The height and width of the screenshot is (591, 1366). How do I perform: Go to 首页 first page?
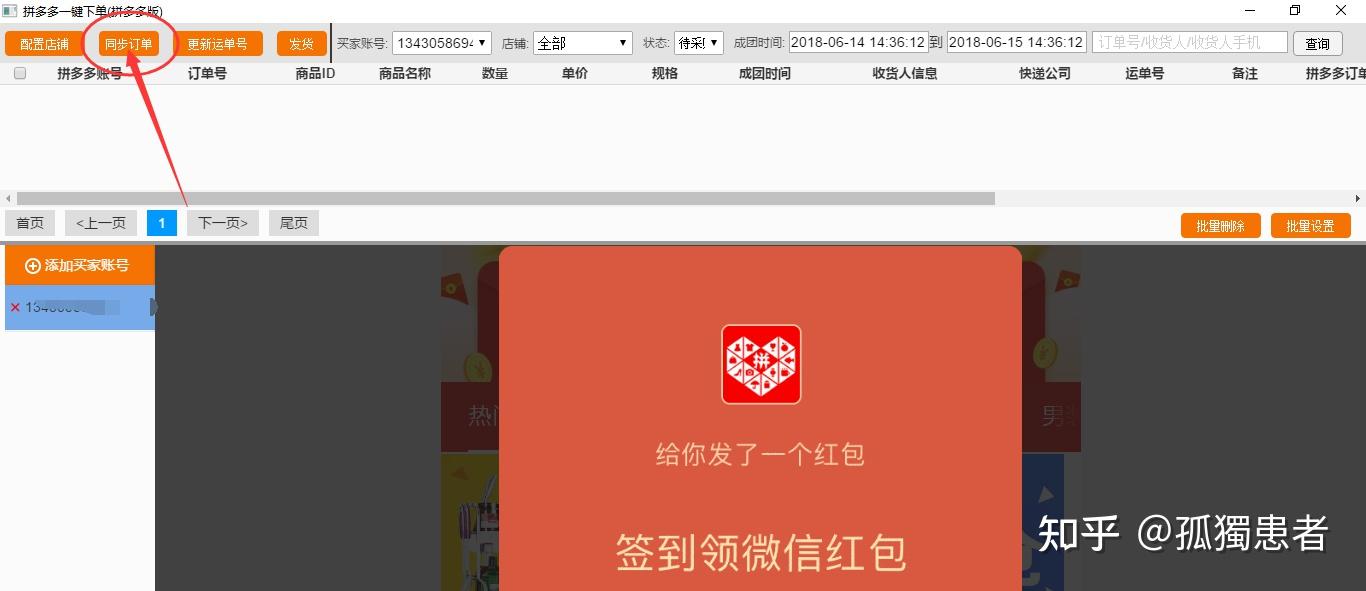[x=30, y=223]
